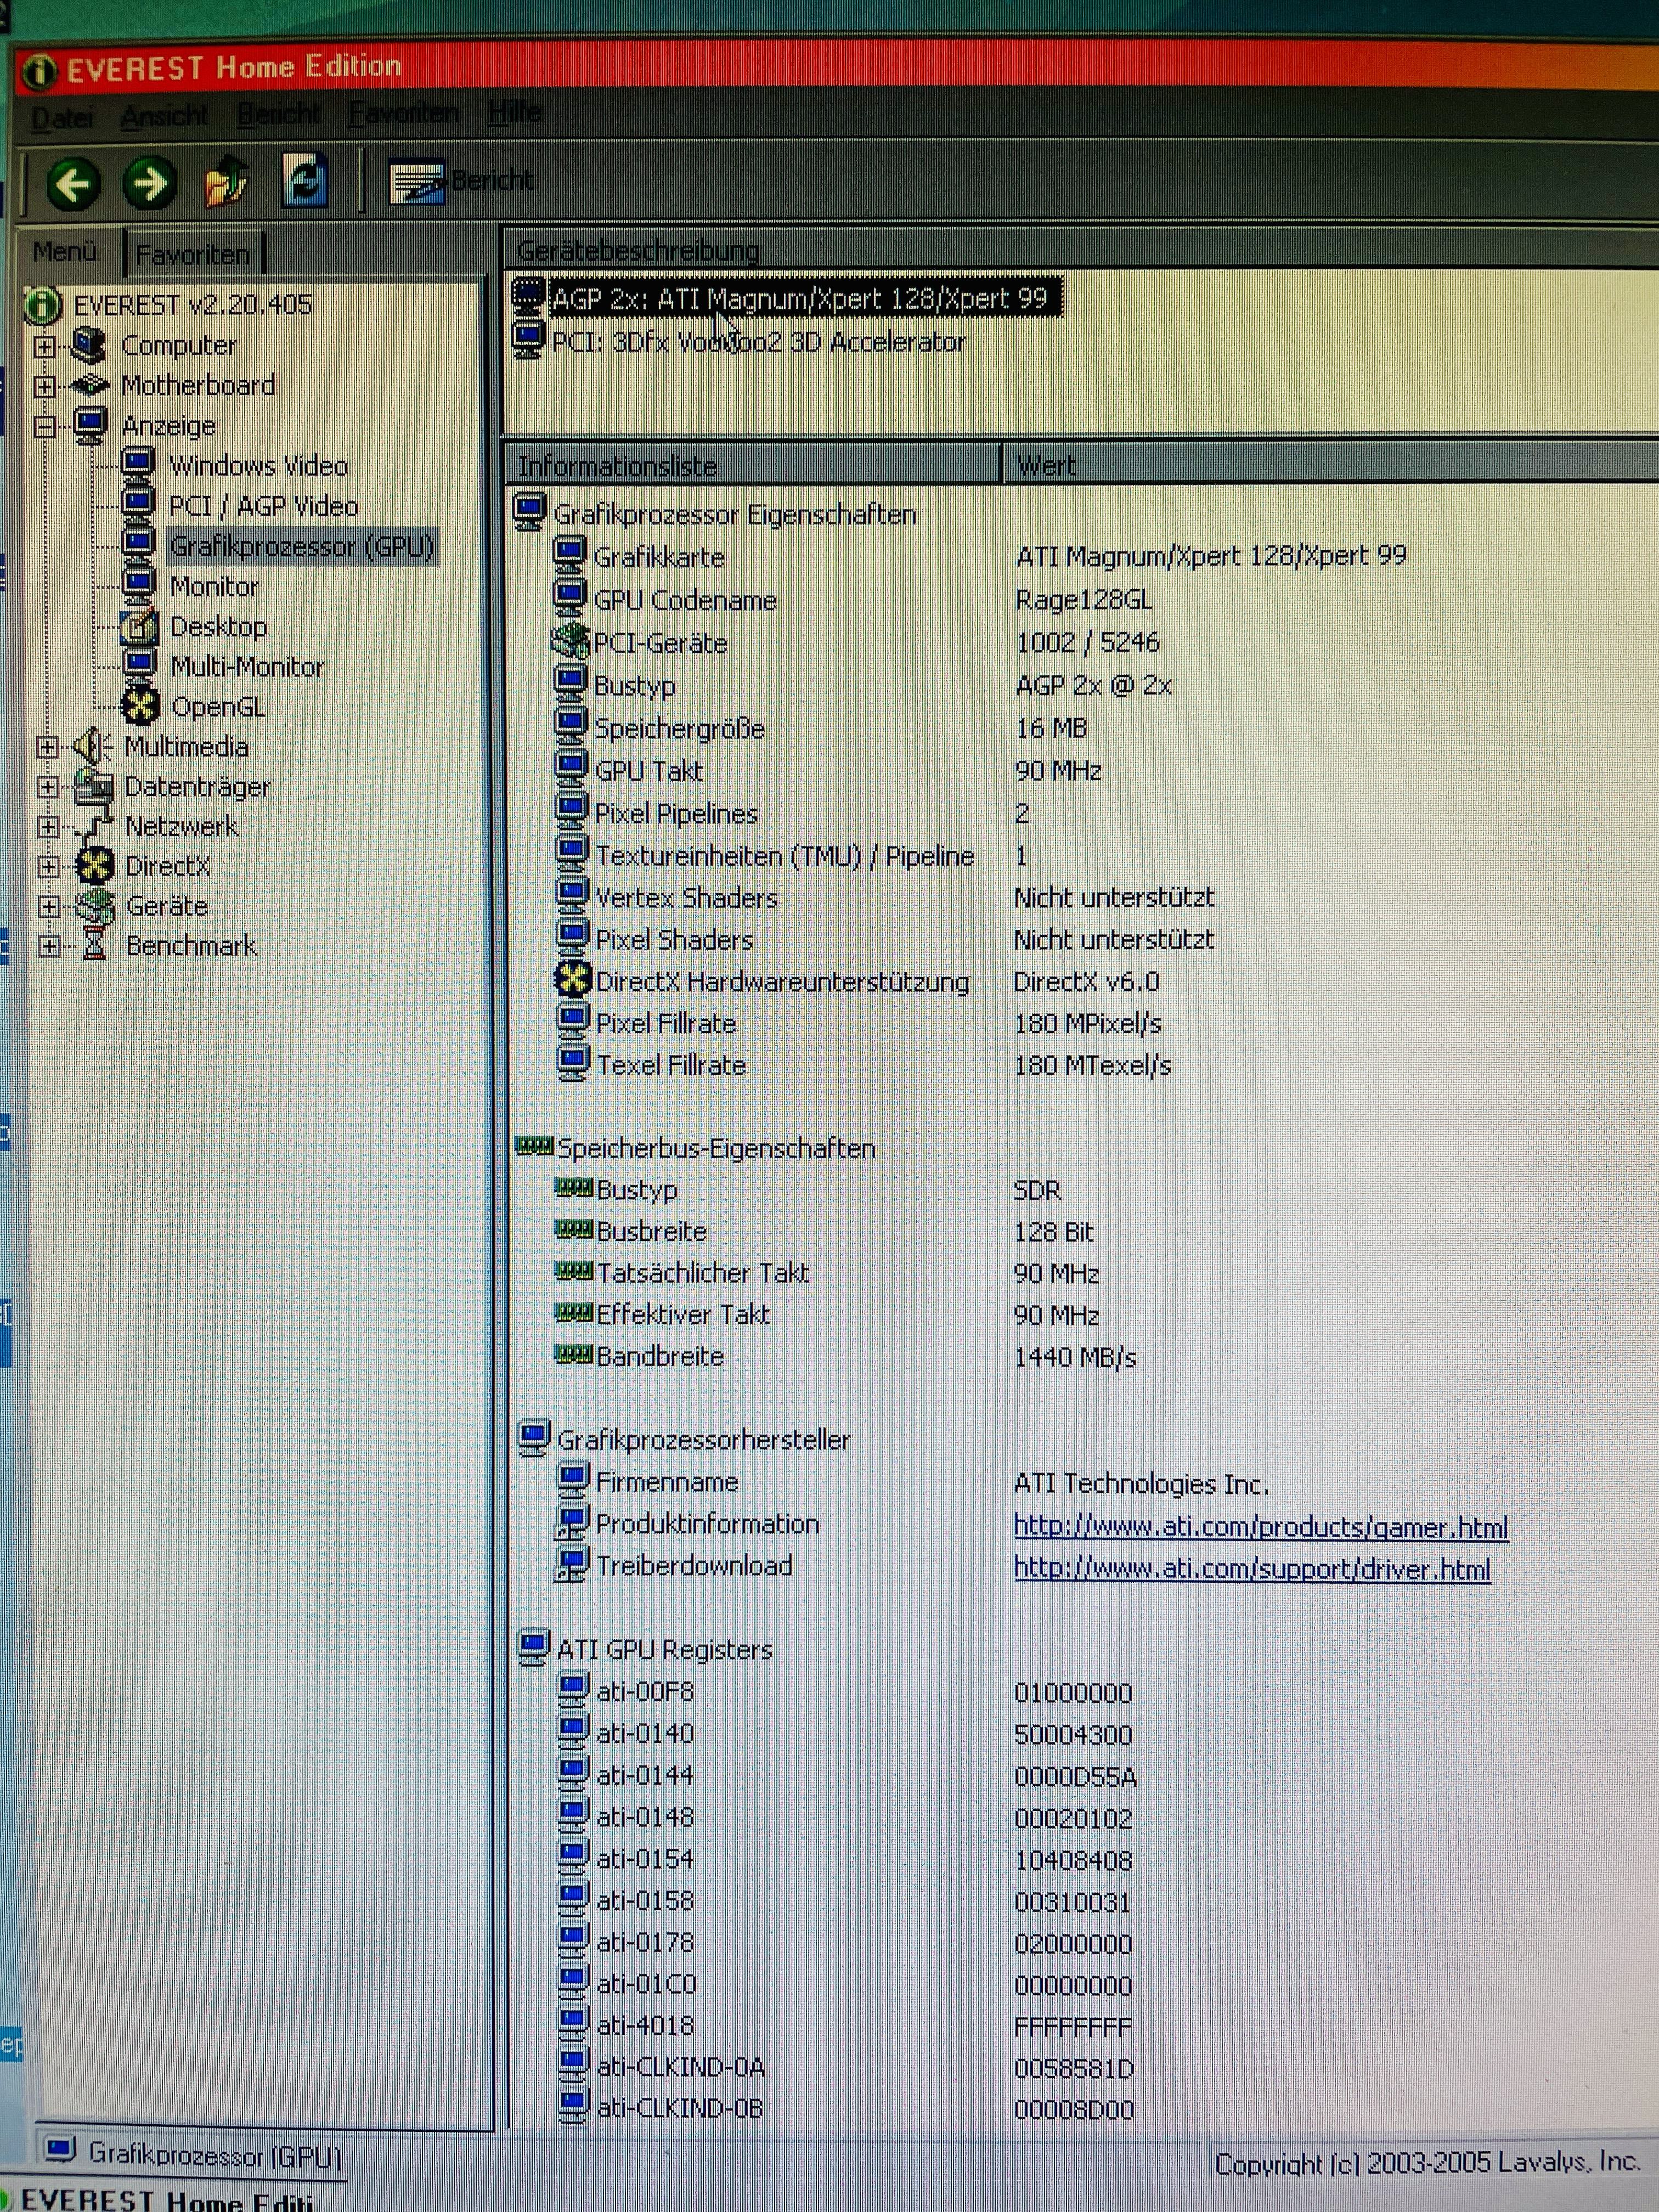Image resolution: width=1659 pixels, height=2212 pixels.
Task: Expand the Netzwerk tree node
Action: 47,827
